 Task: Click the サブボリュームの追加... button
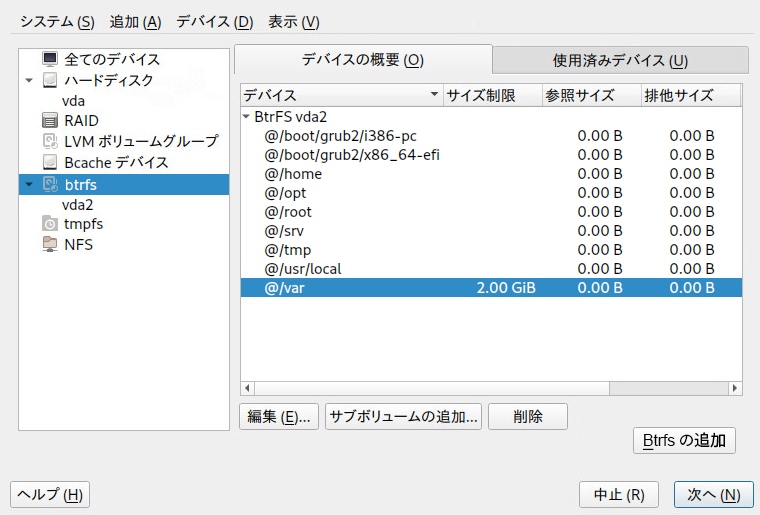tap(403, 417)
